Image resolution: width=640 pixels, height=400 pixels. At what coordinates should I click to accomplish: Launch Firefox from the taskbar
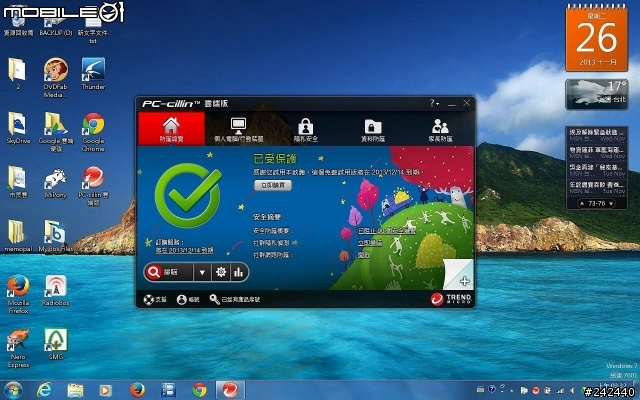coord(137,391)
